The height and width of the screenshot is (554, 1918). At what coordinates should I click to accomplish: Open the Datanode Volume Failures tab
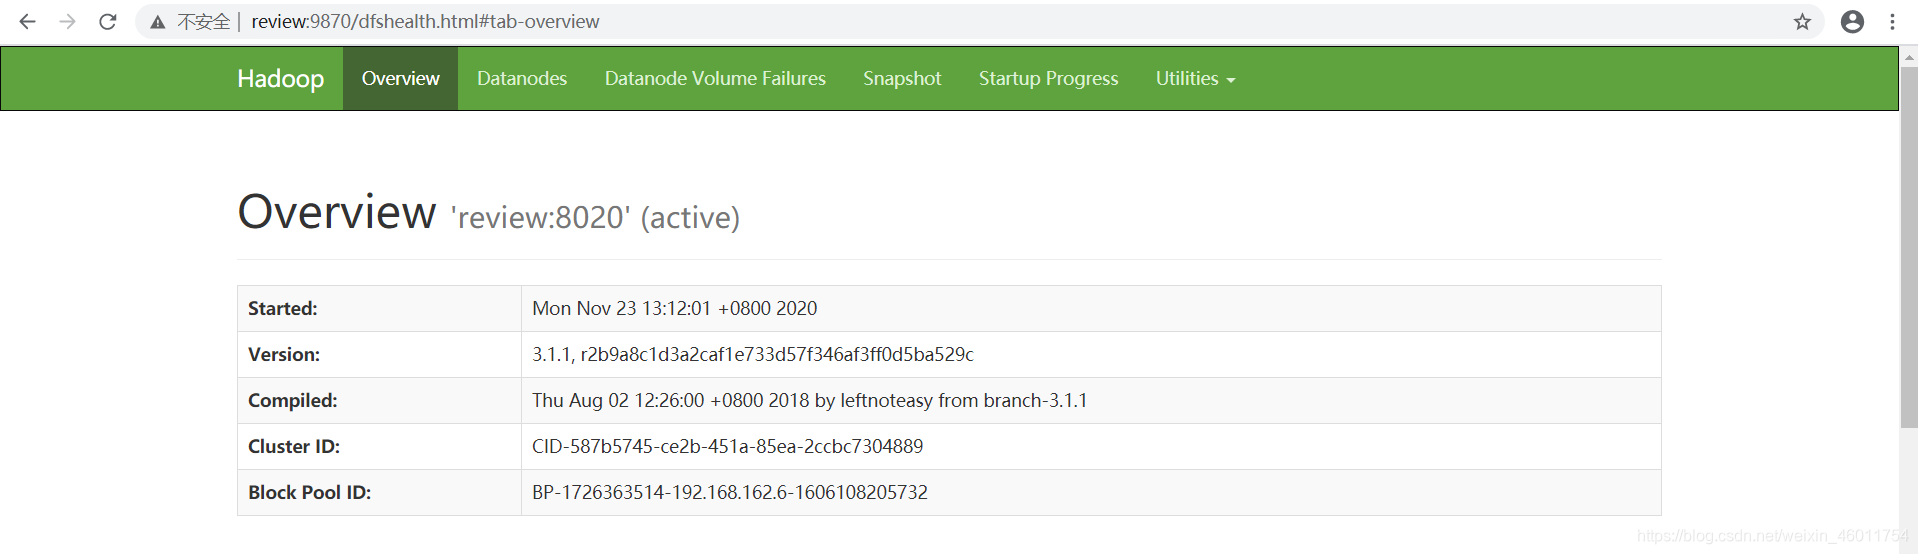(715, 78)
